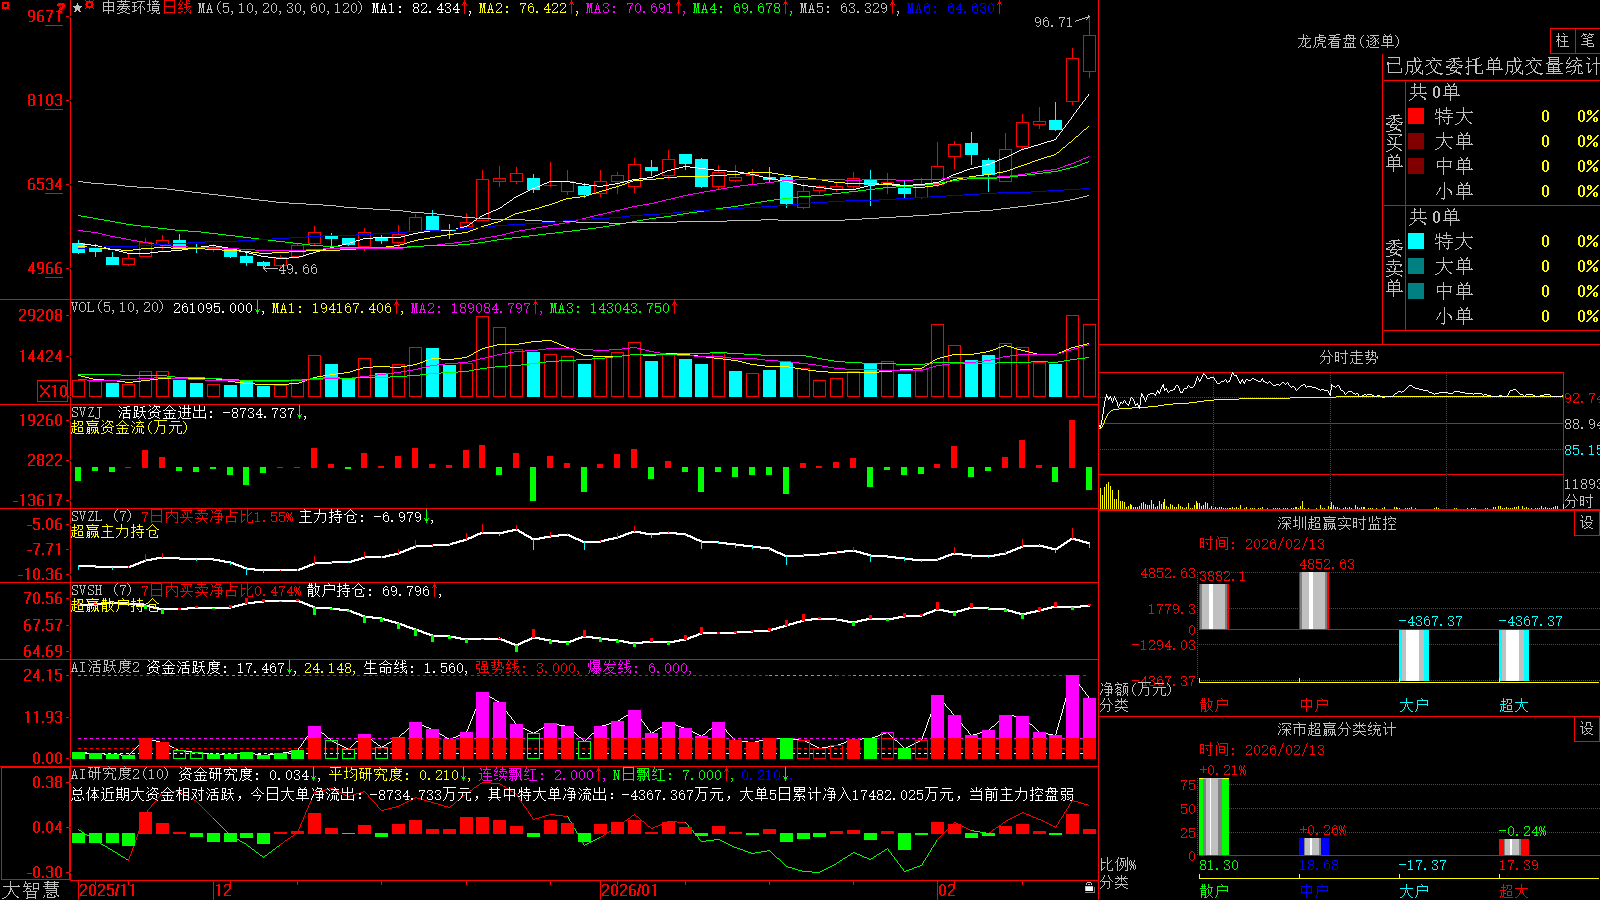This screenshot has width=1600, height=900.
Task: Click the 超赢资金流(万元) label
Action: [129, 427]
